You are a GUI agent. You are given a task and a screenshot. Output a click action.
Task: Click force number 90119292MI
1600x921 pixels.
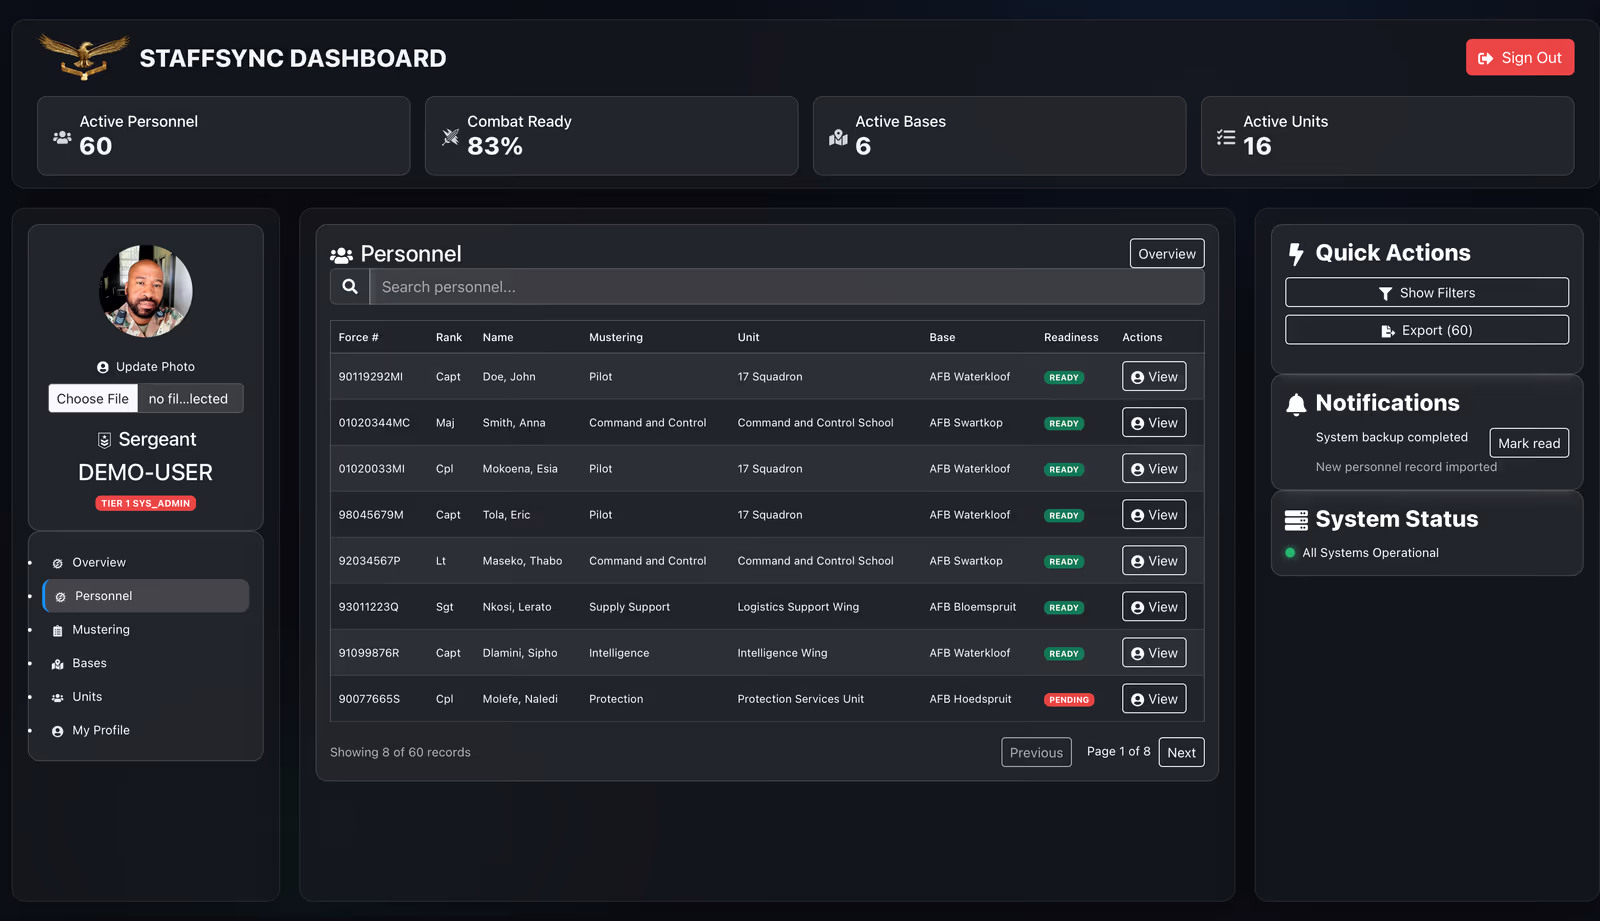click(x=371, y=377)
